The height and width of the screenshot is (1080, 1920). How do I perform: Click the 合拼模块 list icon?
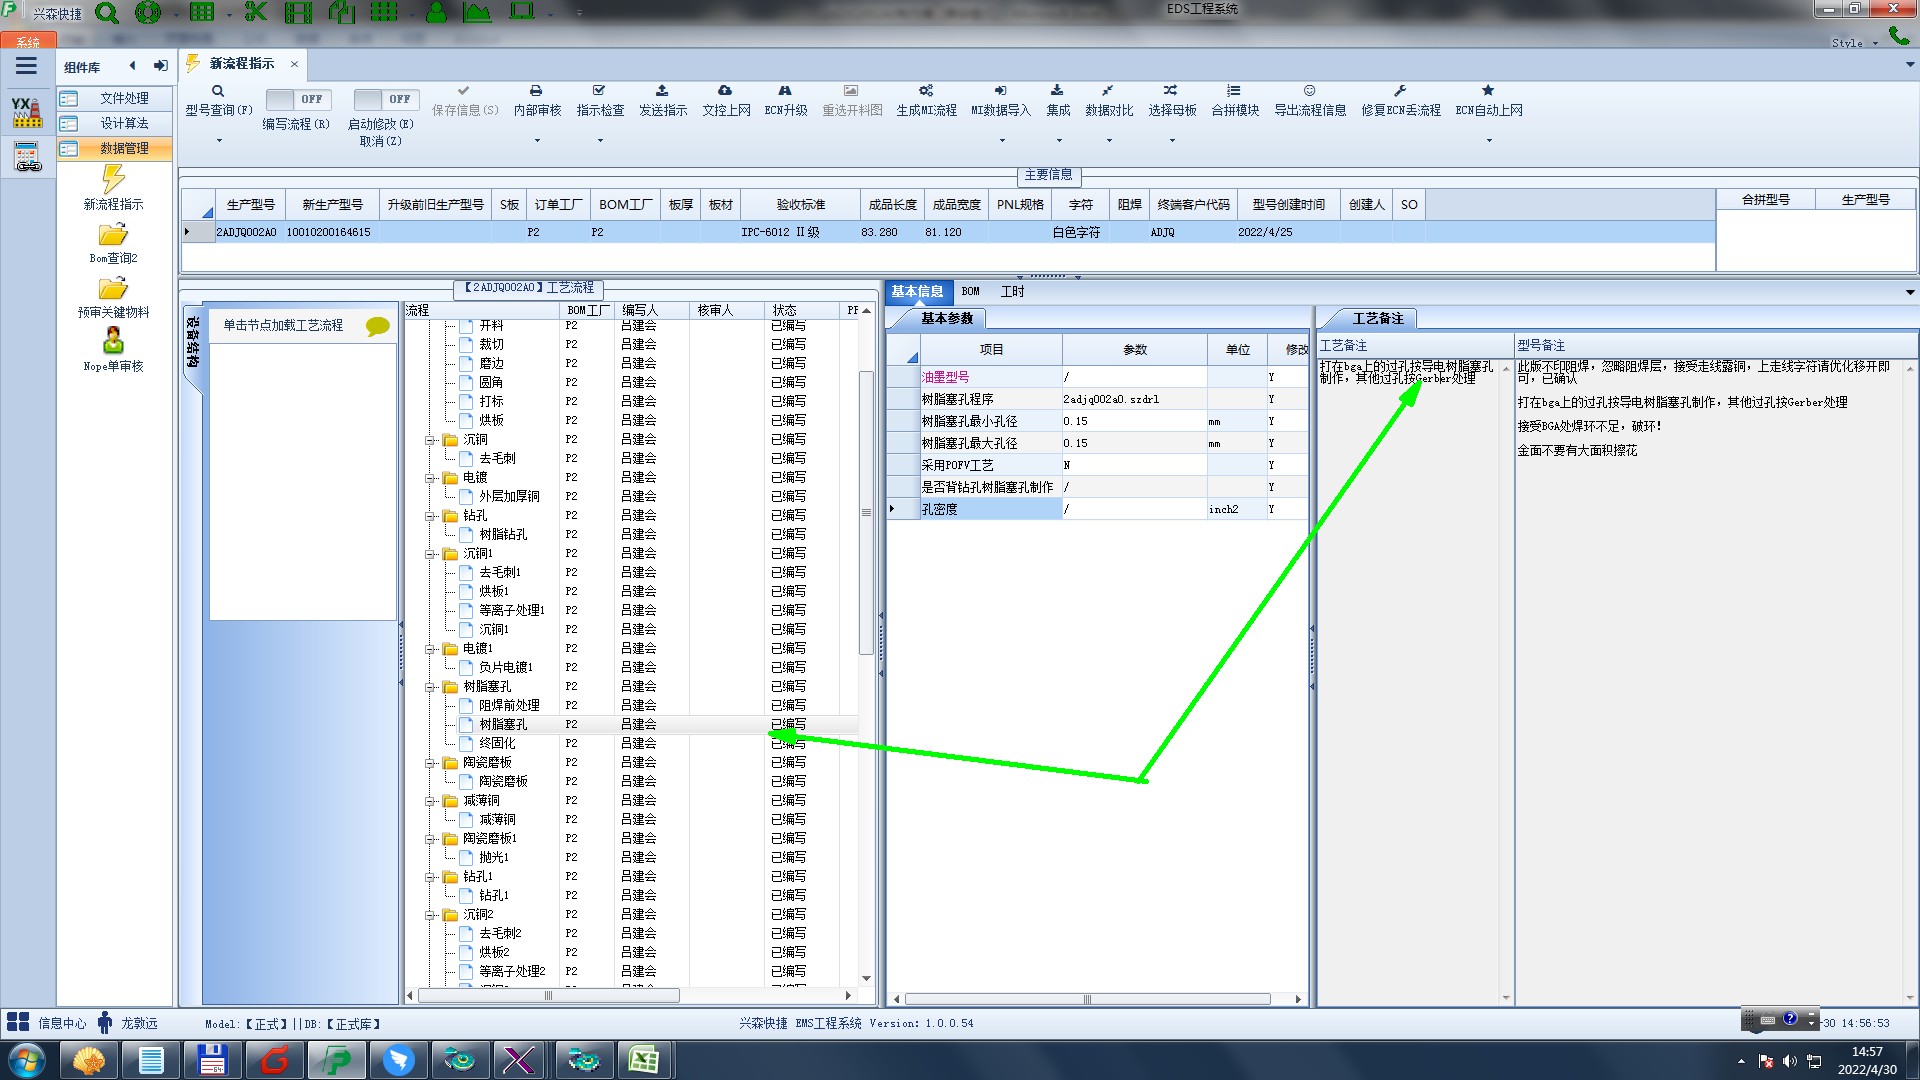[x=1234, y=91]
